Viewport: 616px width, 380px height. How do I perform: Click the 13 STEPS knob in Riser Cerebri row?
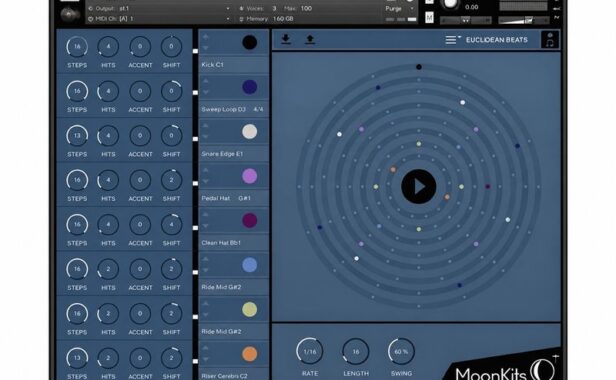click(x=77, y=358)
